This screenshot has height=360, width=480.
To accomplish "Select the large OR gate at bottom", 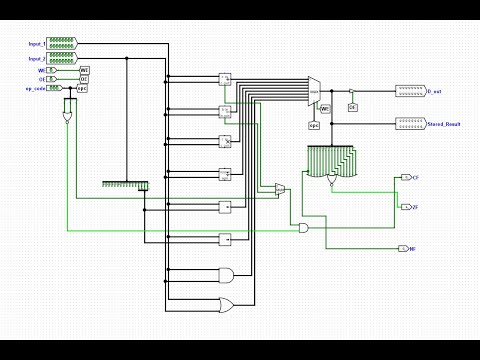I will [x=226, y=305].
